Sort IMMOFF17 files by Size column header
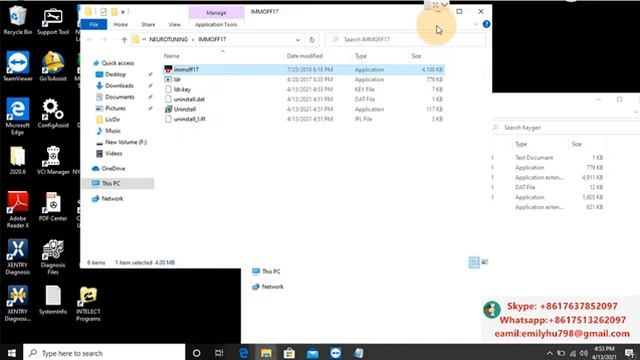Image resolution: width=640 pixels, height=360 pixels. (416, 56)
